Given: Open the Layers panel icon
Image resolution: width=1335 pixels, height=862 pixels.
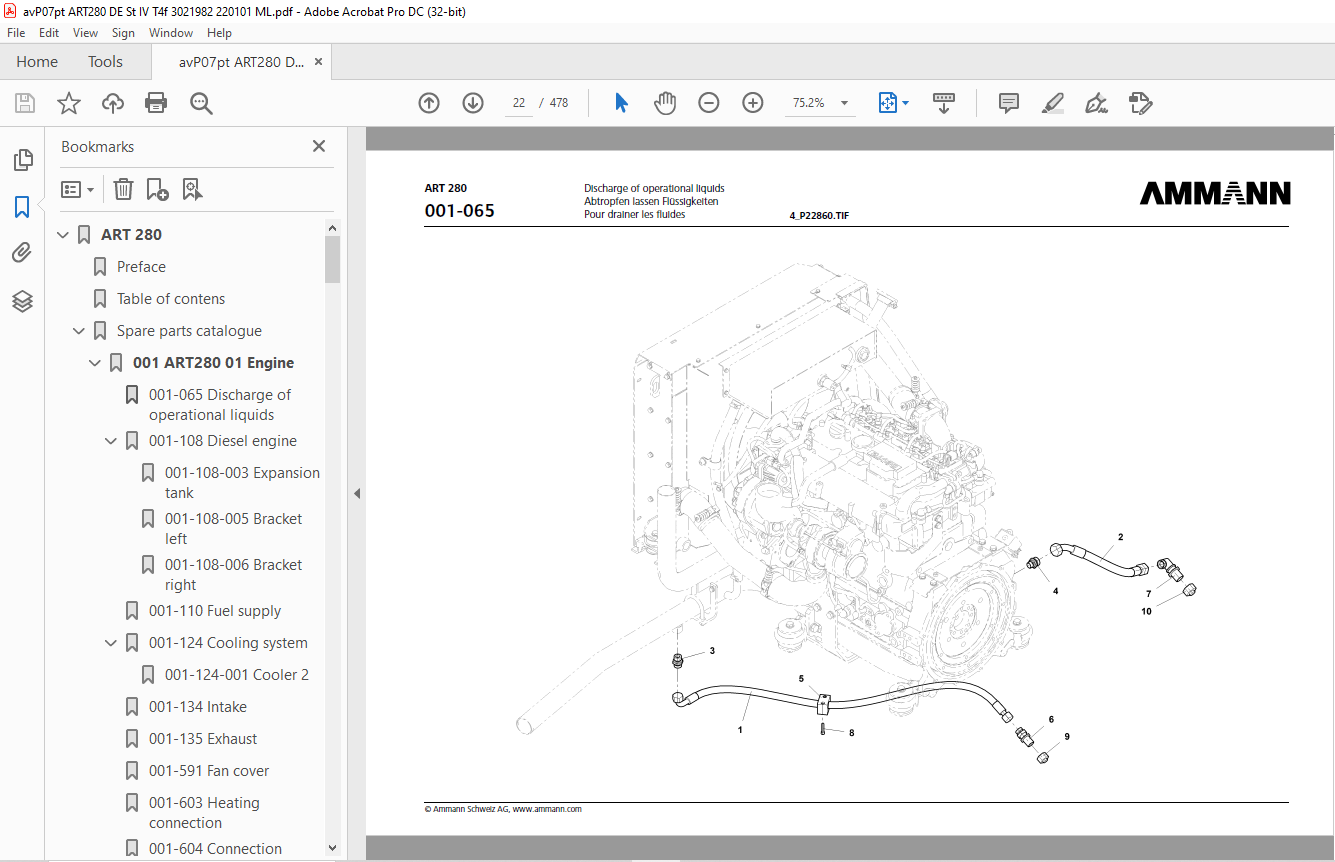Looking at the screenshot, I should pyautogui.click(x=22, y=301).
